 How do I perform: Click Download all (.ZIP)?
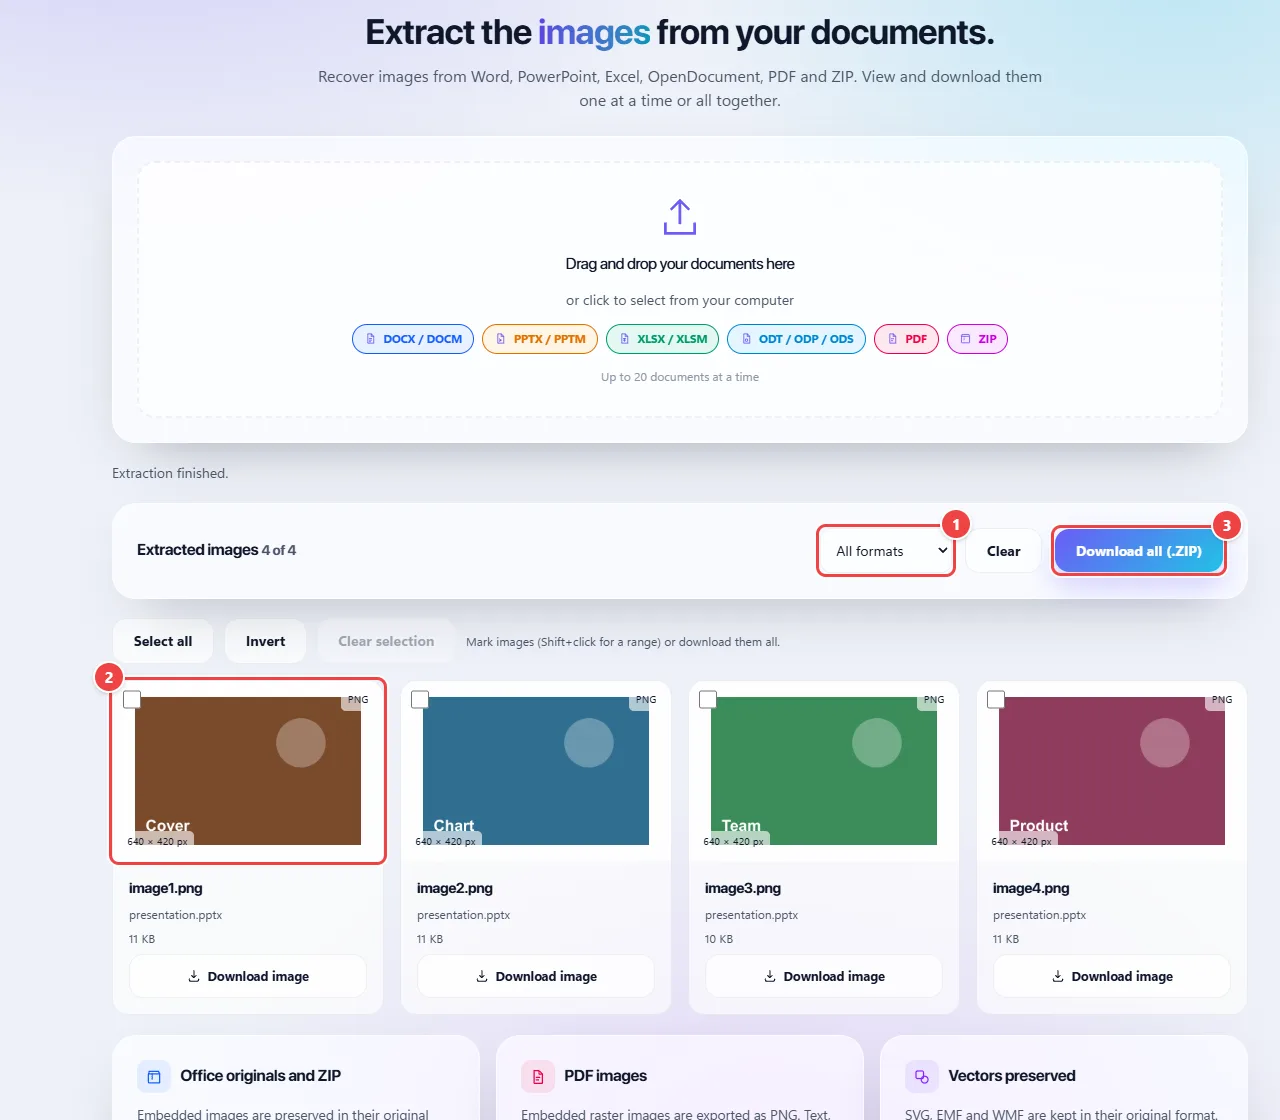(x=1139, y=551)
